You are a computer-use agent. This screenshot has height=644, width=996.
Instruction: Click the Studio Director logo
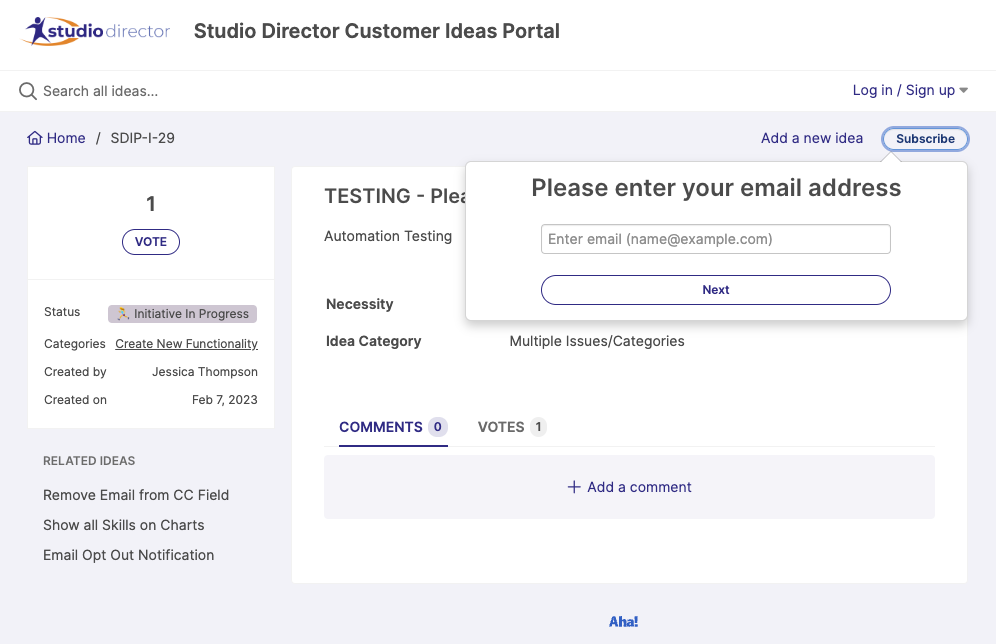(x=95, y=31)
